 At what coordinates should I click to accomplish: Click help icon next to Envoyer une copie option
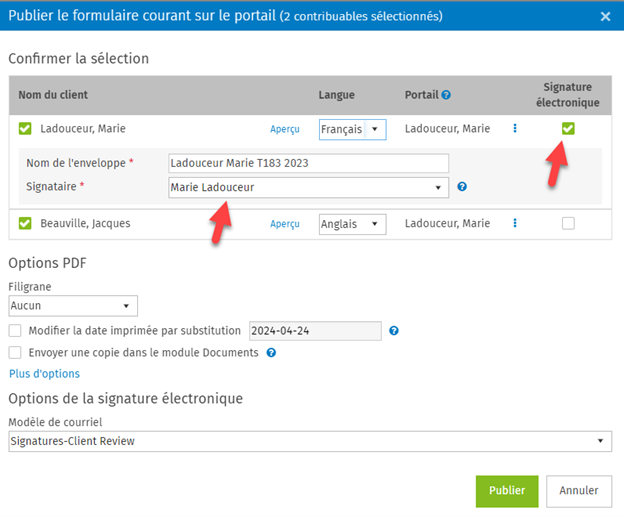pyautogui.click(x=271, y=353)
